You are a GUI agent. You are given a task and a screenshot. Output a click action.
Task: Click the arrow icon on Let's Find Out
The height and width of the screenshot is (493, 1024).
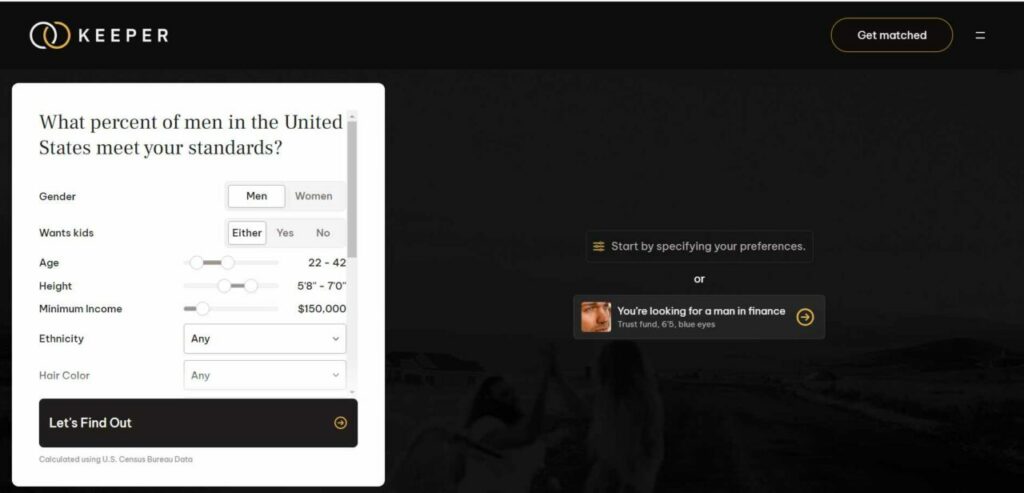(x=340, y=423)
